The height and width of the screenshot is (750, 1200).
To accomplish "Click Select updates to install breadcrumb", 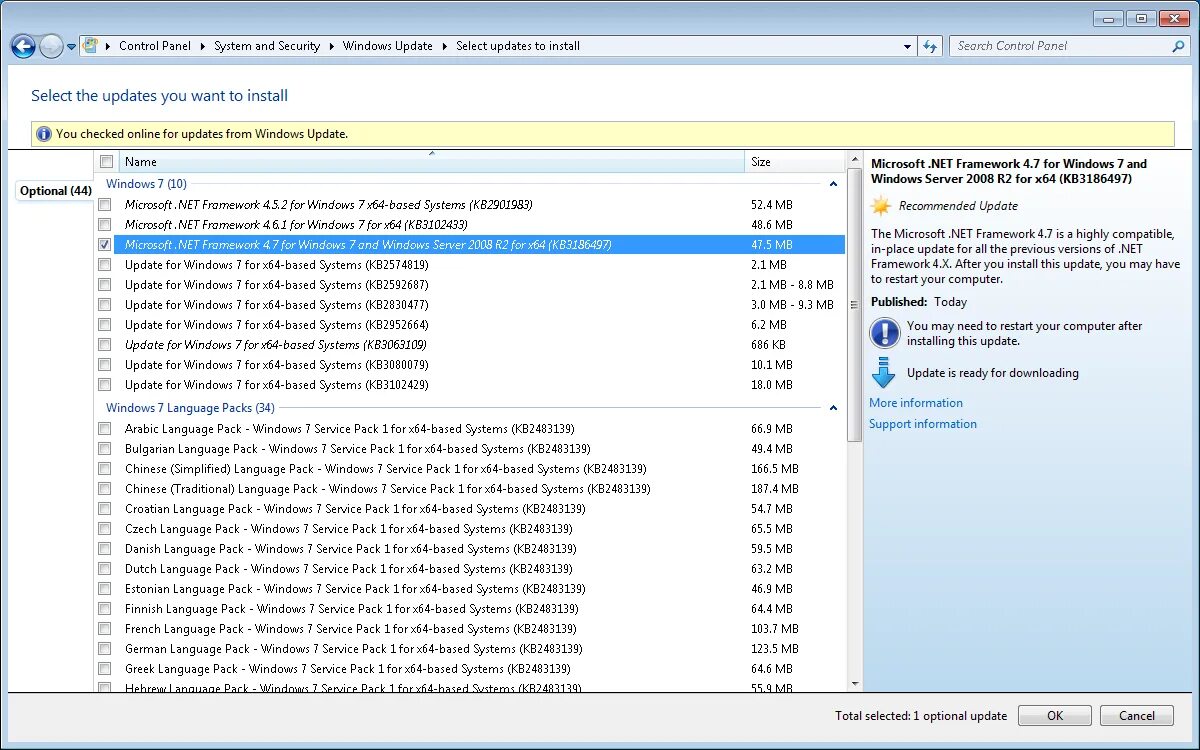I will coord(518,46).
